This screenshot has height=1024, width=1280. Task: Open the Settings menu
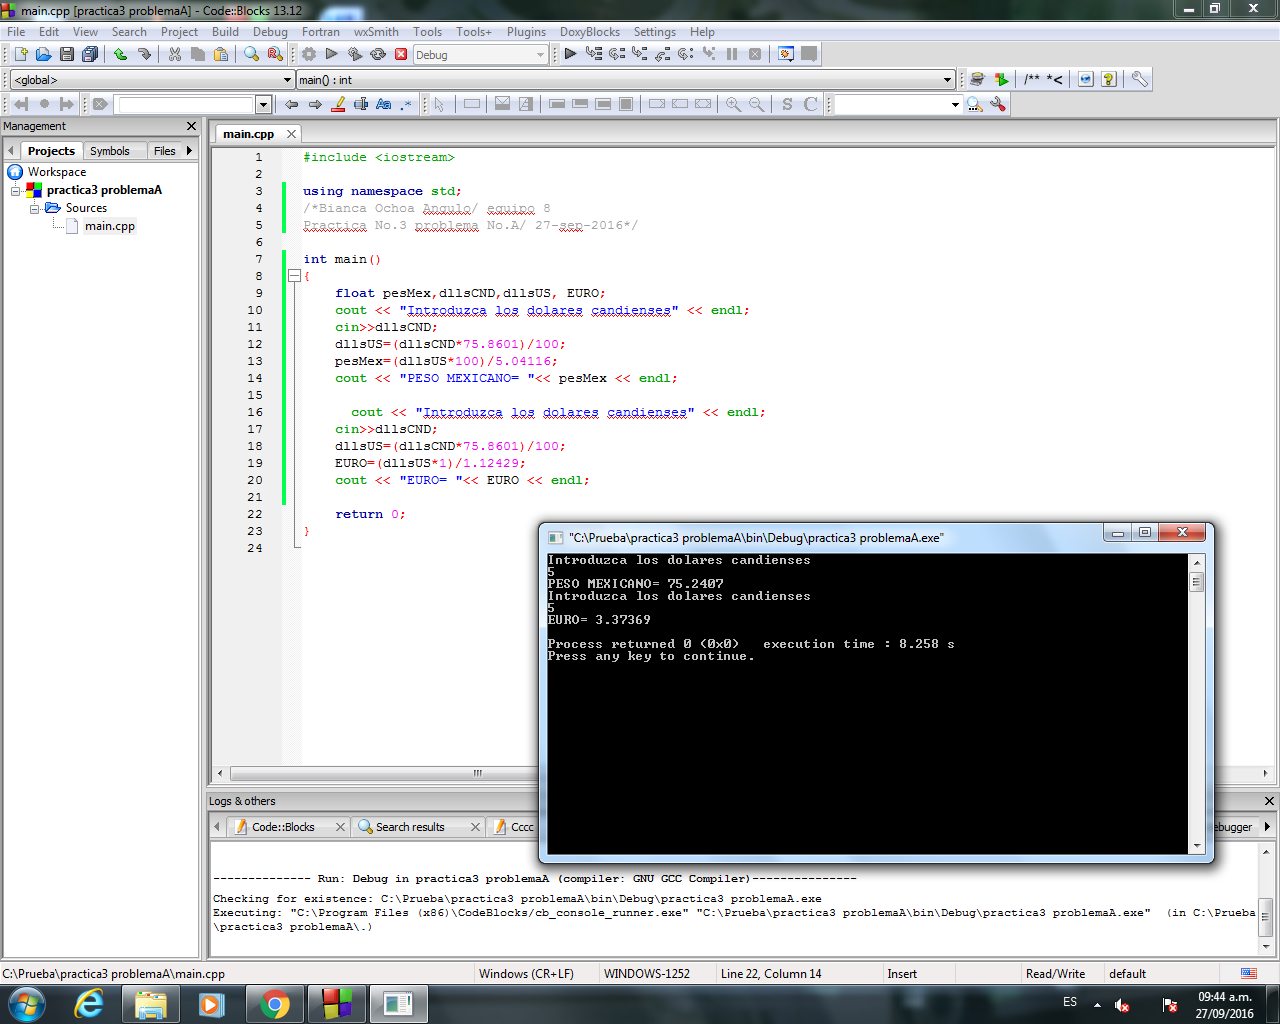click(x=655, y=32)
